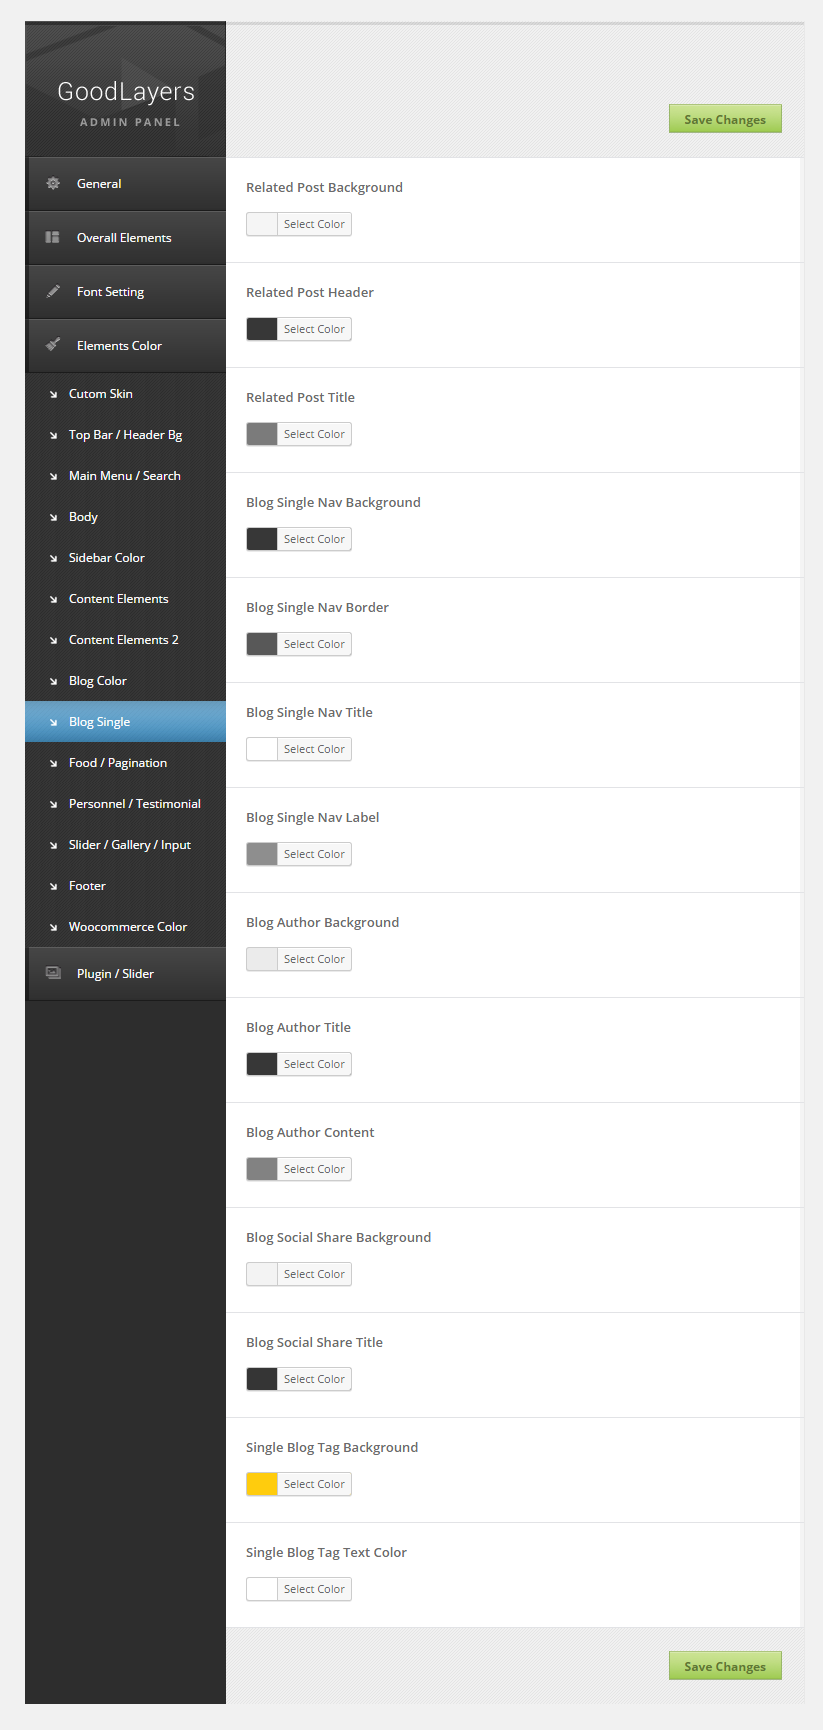Click the gear icon beside General
Viewport: 823px width, 1730px height.
[x=53, y=184]
